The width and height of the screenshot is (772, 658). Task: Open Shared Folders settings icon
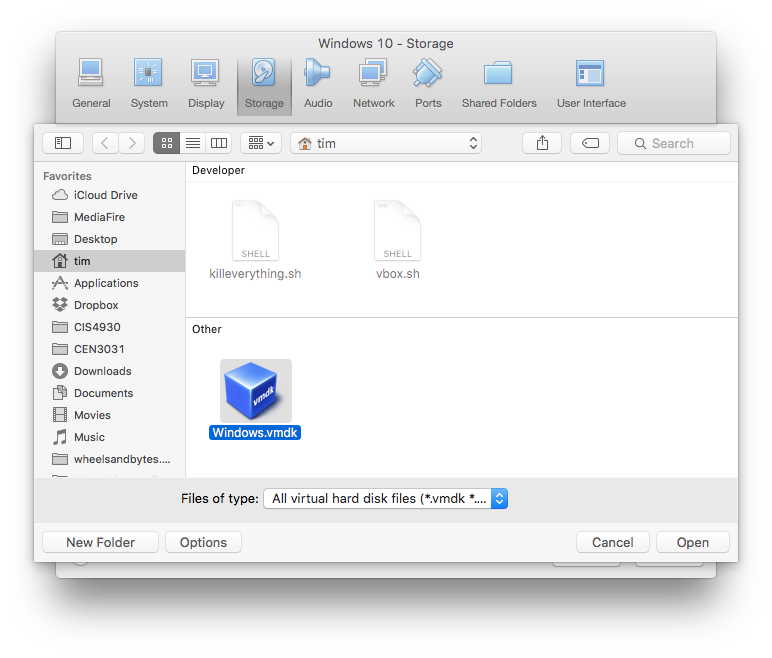pos(499,84)
